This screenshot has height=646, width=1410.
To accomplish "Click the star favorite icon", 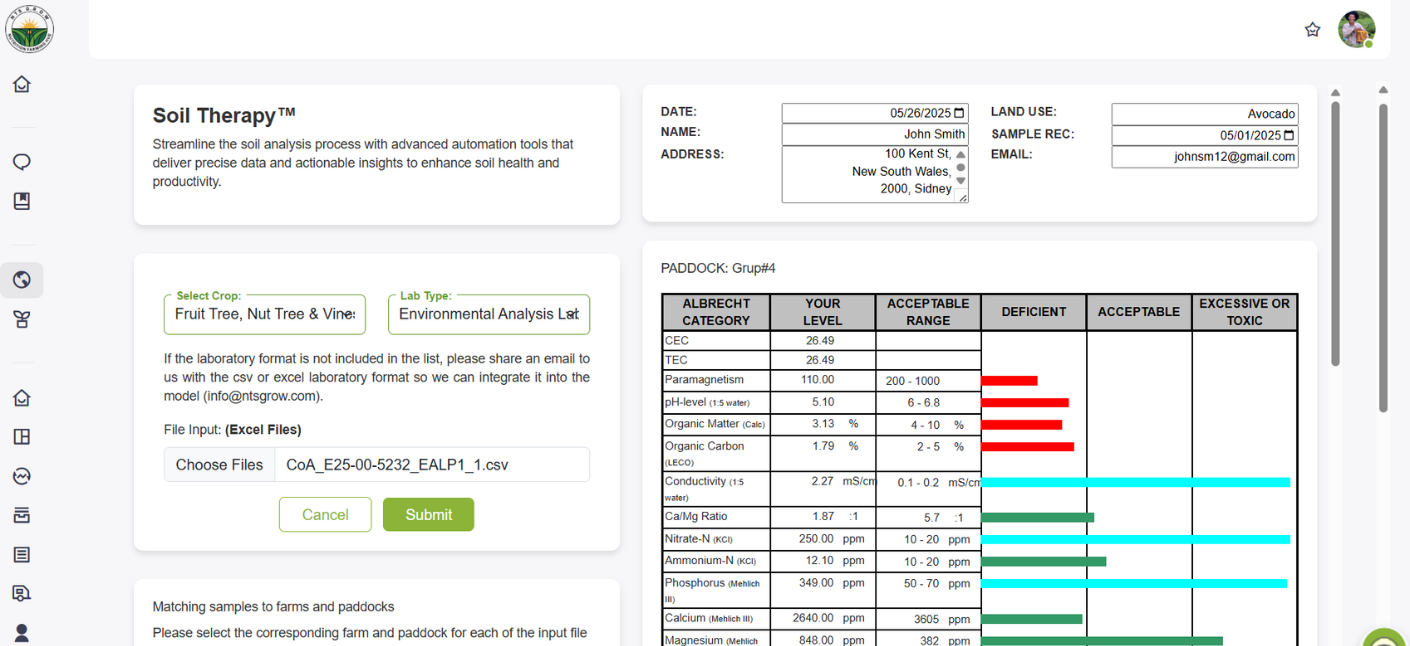I will pos(1313,30).
